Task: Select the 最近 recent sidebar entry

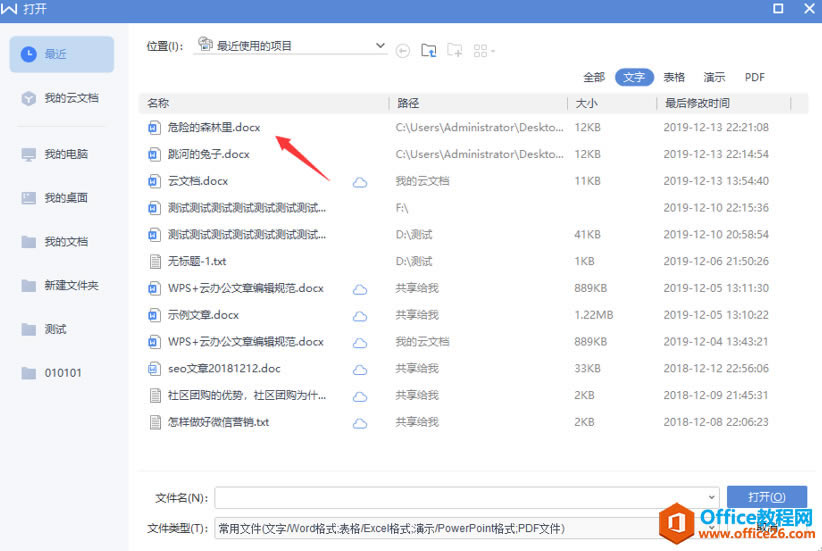Action: [x=62, y=54]
